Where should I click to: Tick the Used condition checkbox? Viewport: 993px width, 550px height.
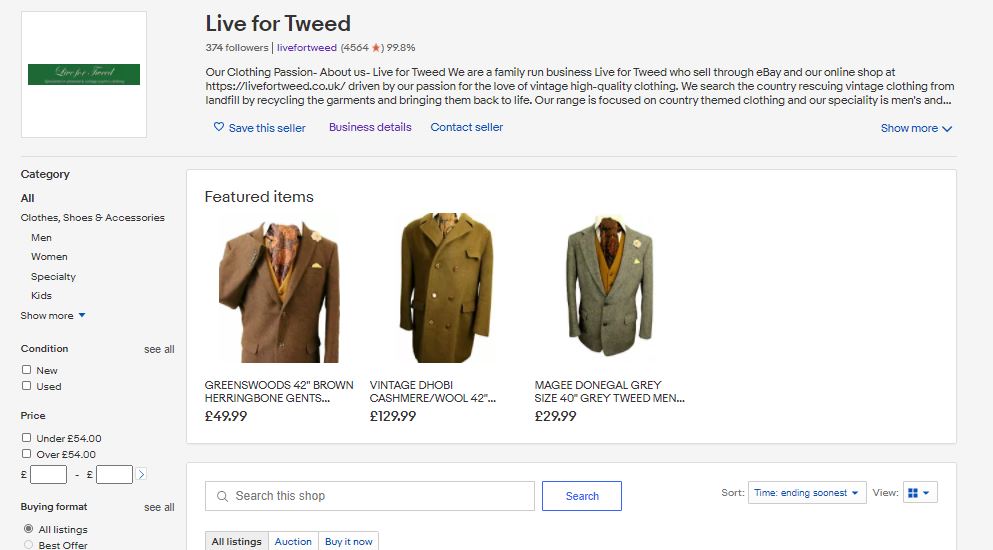coord(27,386)
